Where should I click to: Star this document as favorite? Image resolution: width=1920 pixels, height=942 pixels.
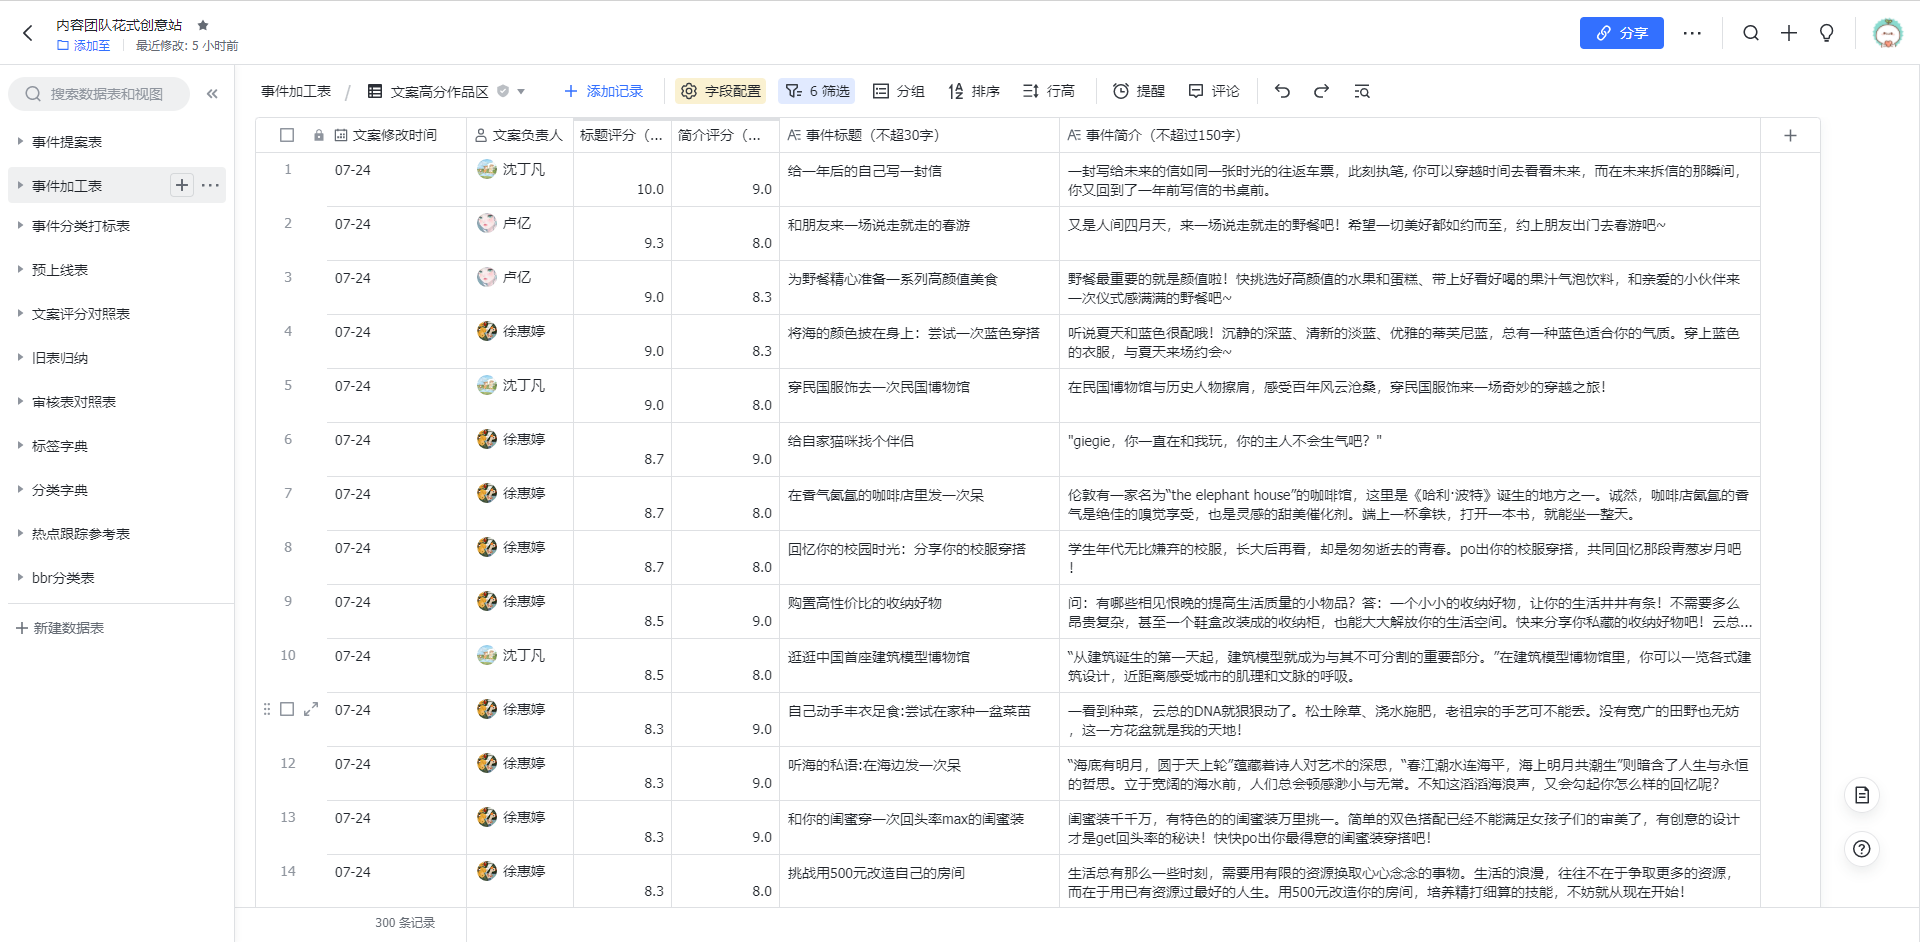(x=203, y=25)
